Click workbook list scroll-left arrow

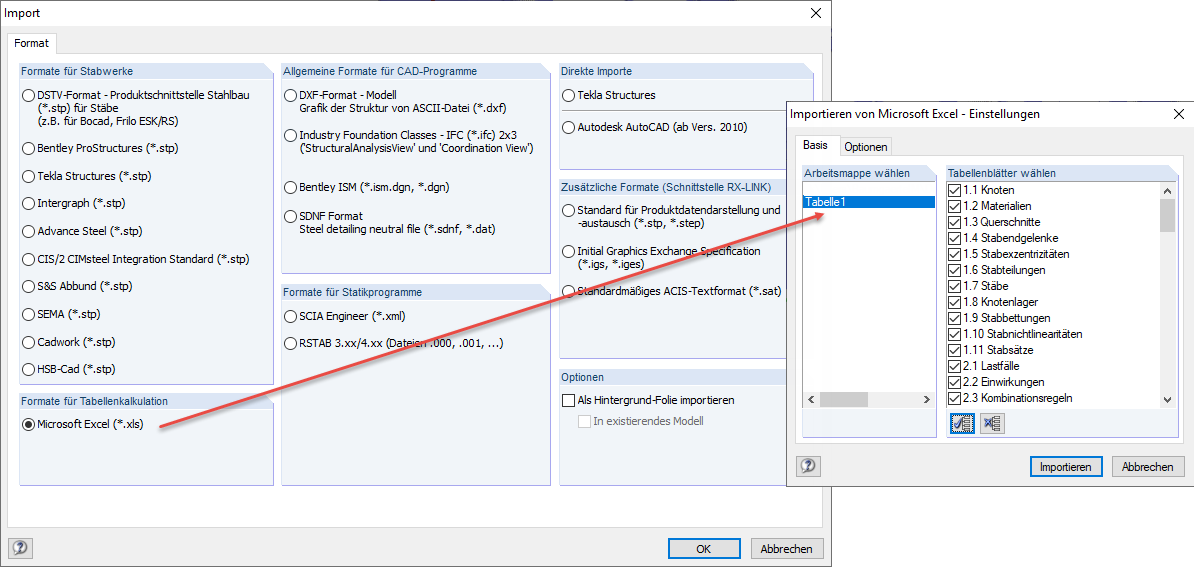811,400
